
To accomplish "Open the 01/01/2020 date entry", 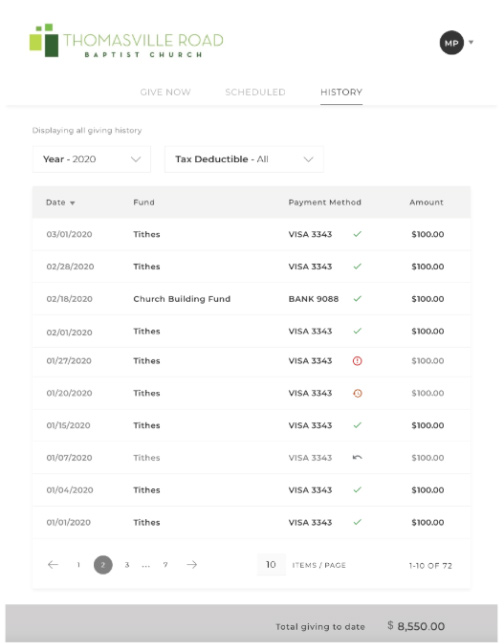I will coord(69,522).
